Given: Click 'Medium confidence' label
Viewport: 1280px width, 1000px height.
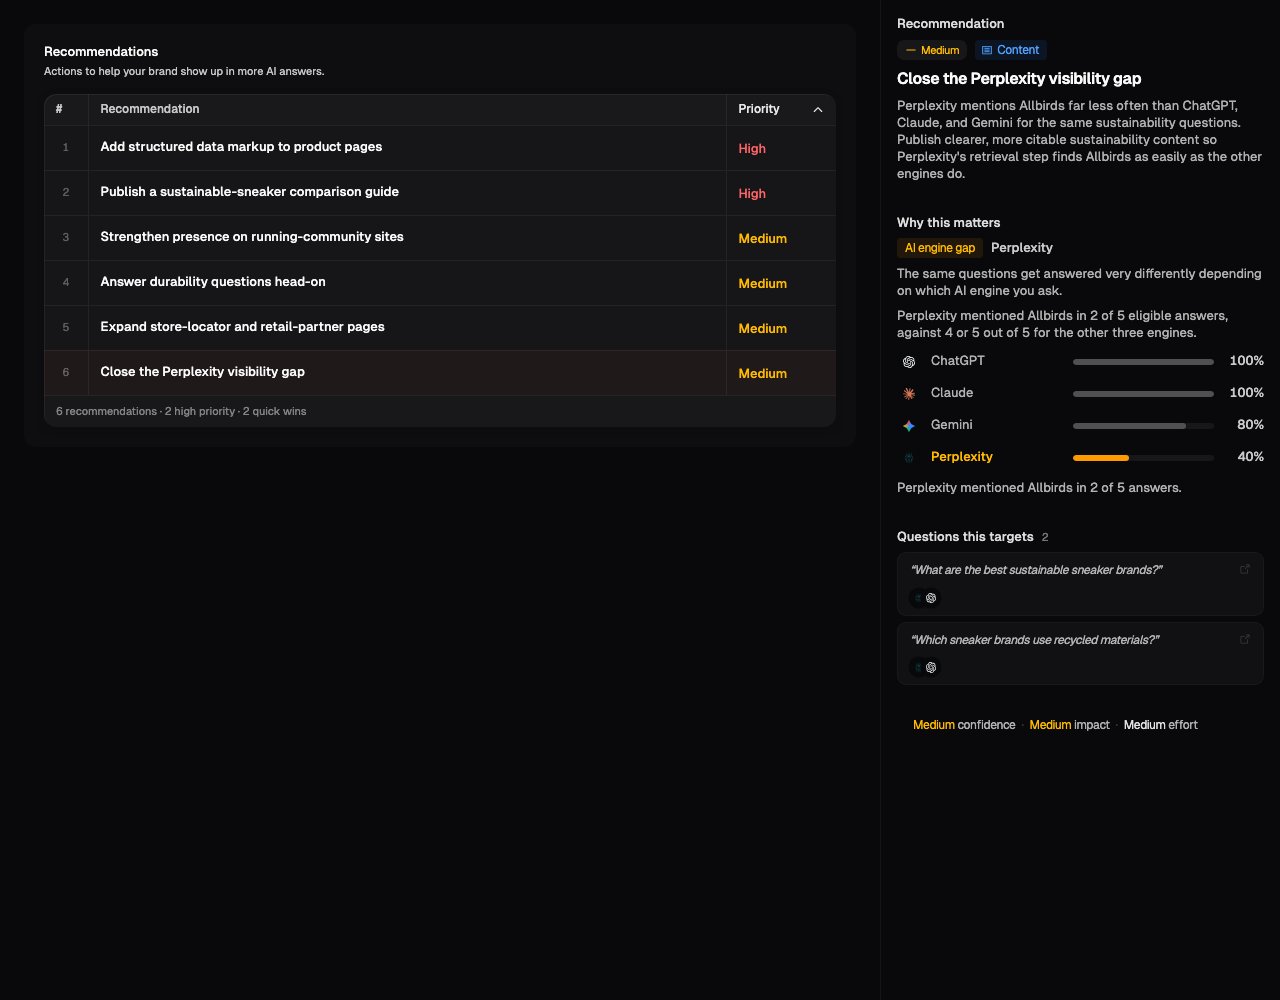Looking at the screenshot, I should 964,725.
